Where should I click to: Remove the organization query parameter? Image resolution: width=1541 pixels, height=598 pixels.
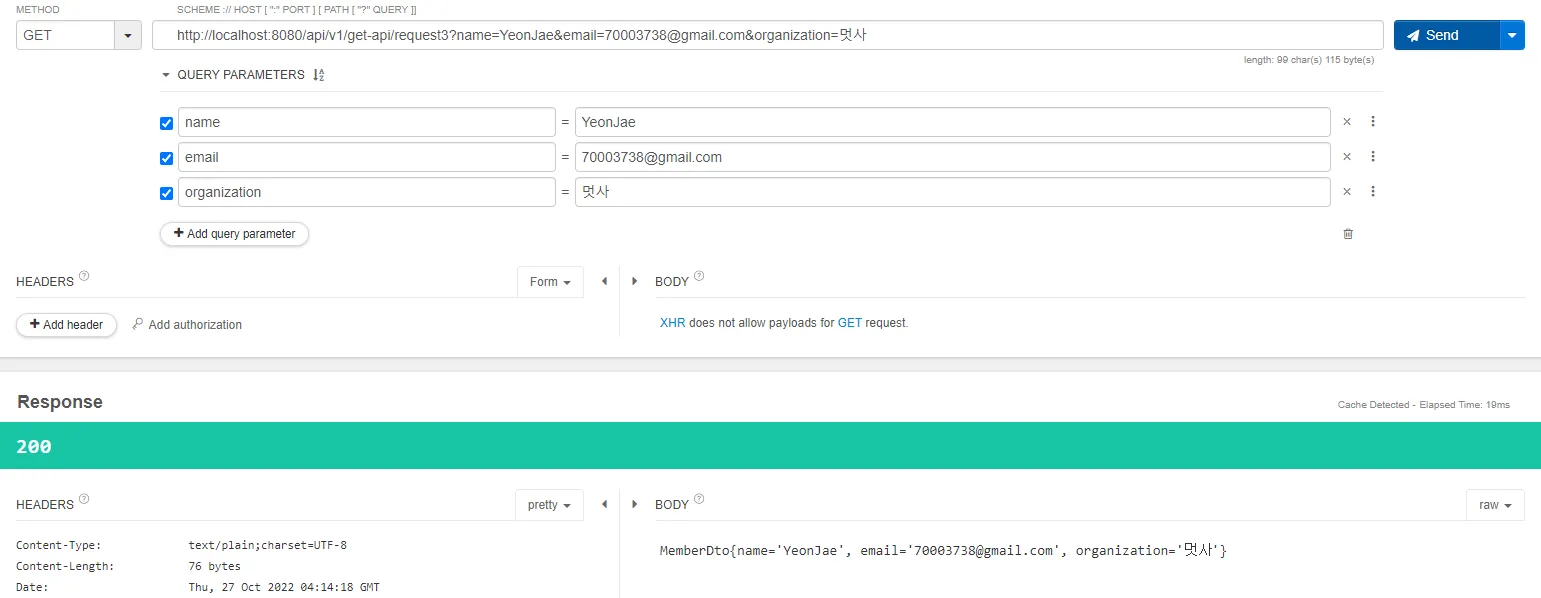tap(1347, 192)
